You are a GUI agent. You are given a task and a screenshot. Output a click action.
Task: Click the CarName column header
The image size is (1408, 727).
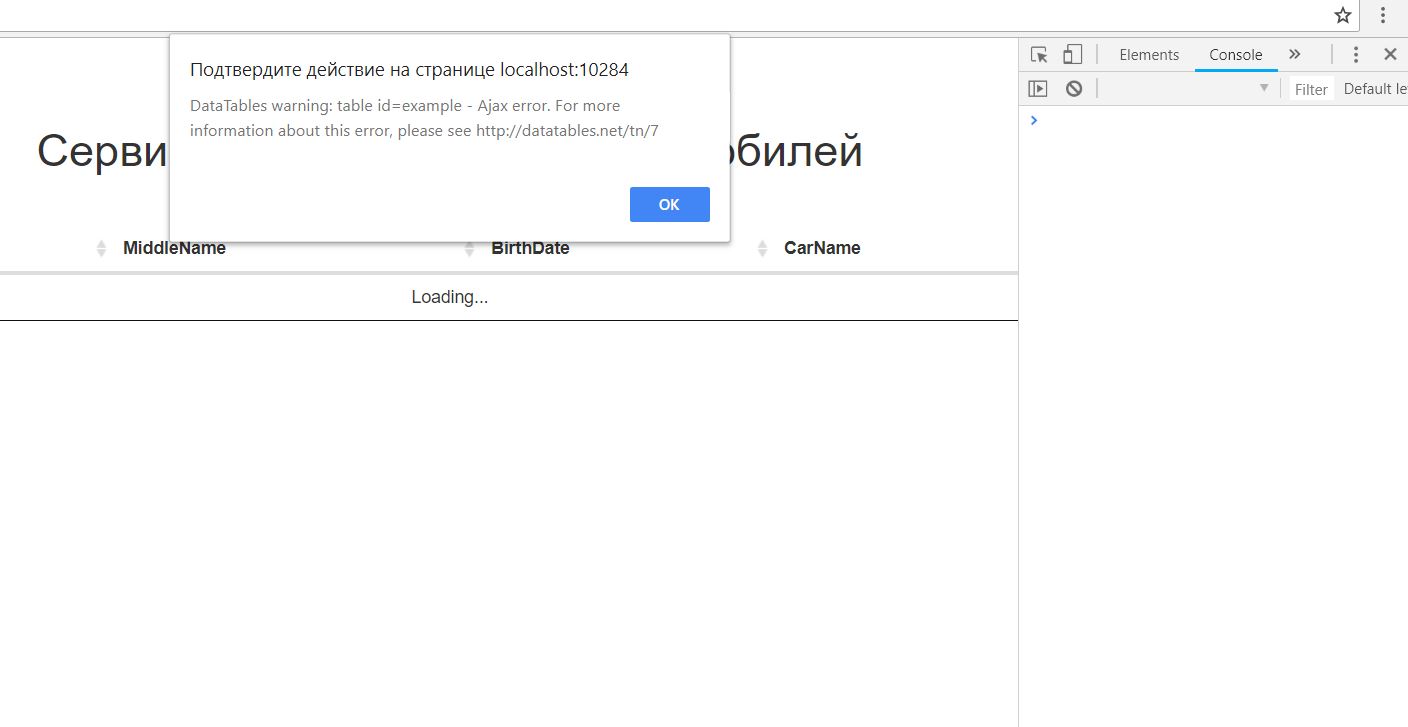(822, 248)
